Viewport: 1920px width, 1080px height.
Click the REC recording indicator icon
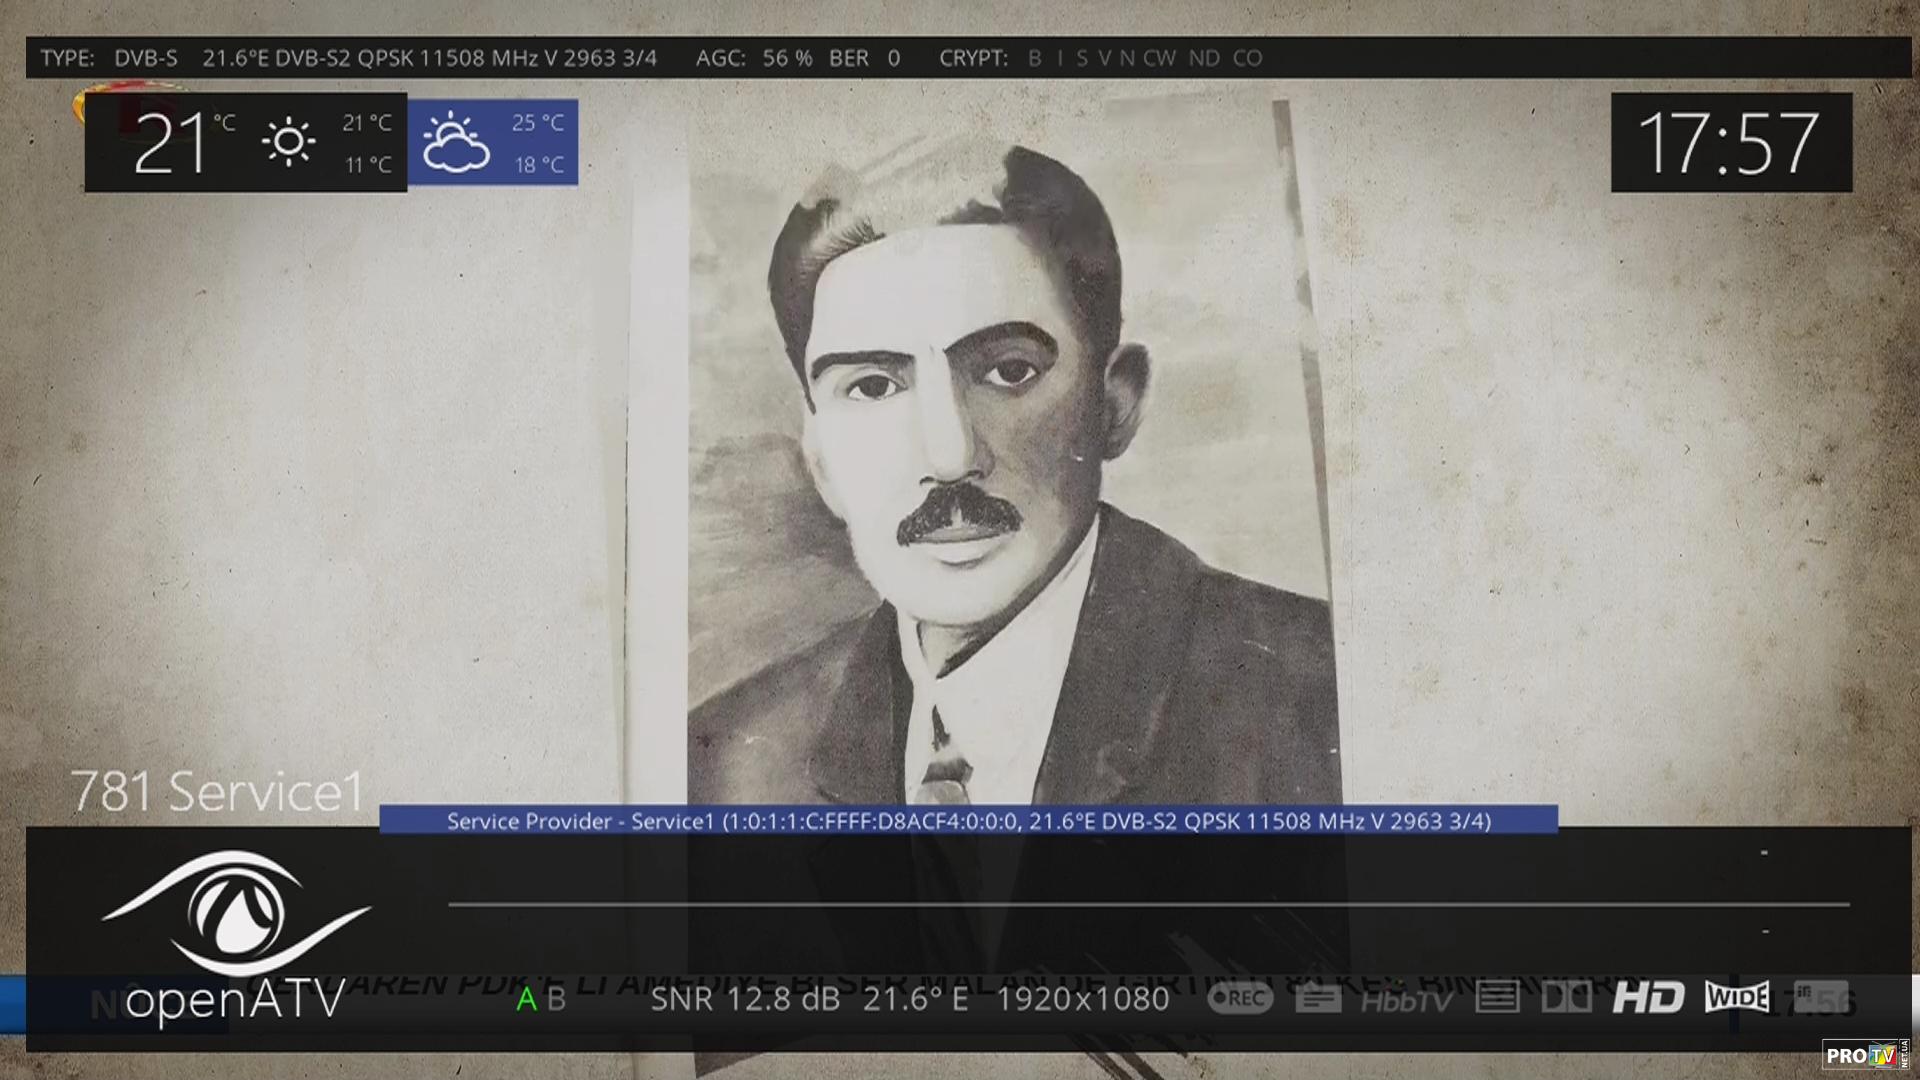pyautogui.click(x=1239, y=998)
